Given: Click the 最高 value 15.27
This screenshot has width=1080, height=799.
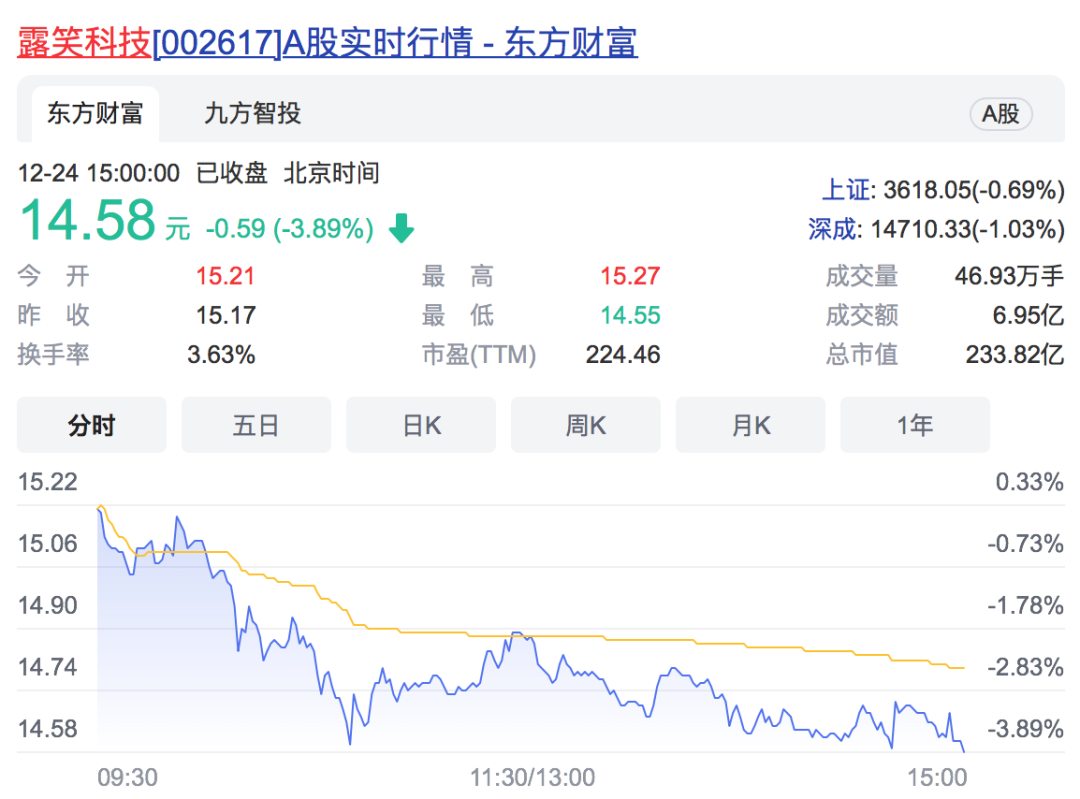Looking at the screenshot, I should [x=630, y=276].
